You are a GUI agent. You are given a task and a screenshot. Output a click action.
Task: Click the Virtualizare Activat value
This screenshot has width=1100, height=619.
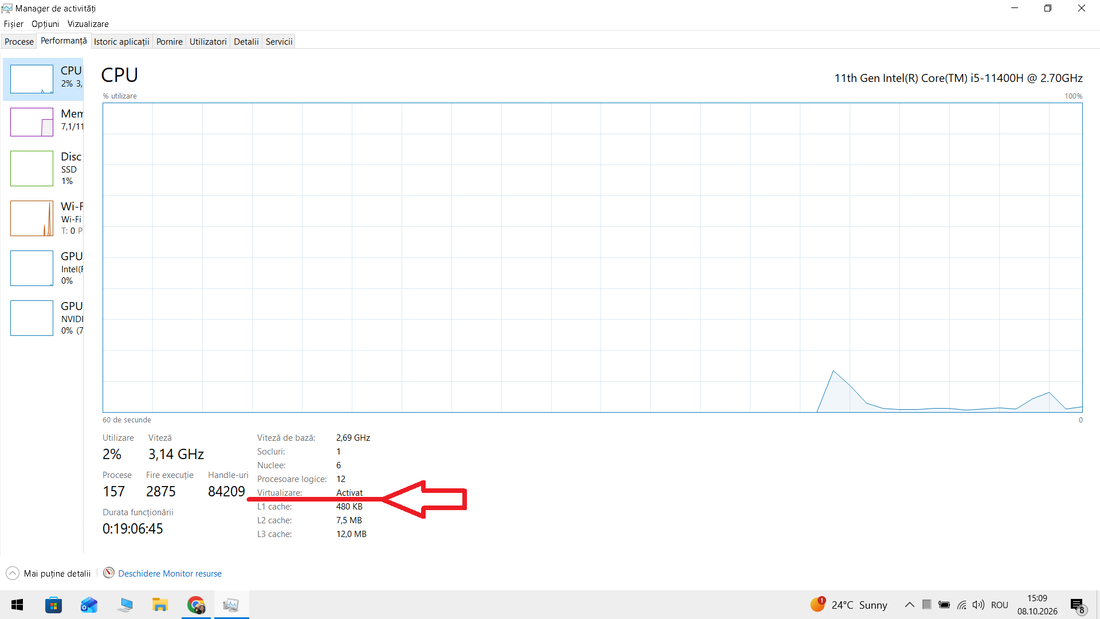[x=349, y=493]
